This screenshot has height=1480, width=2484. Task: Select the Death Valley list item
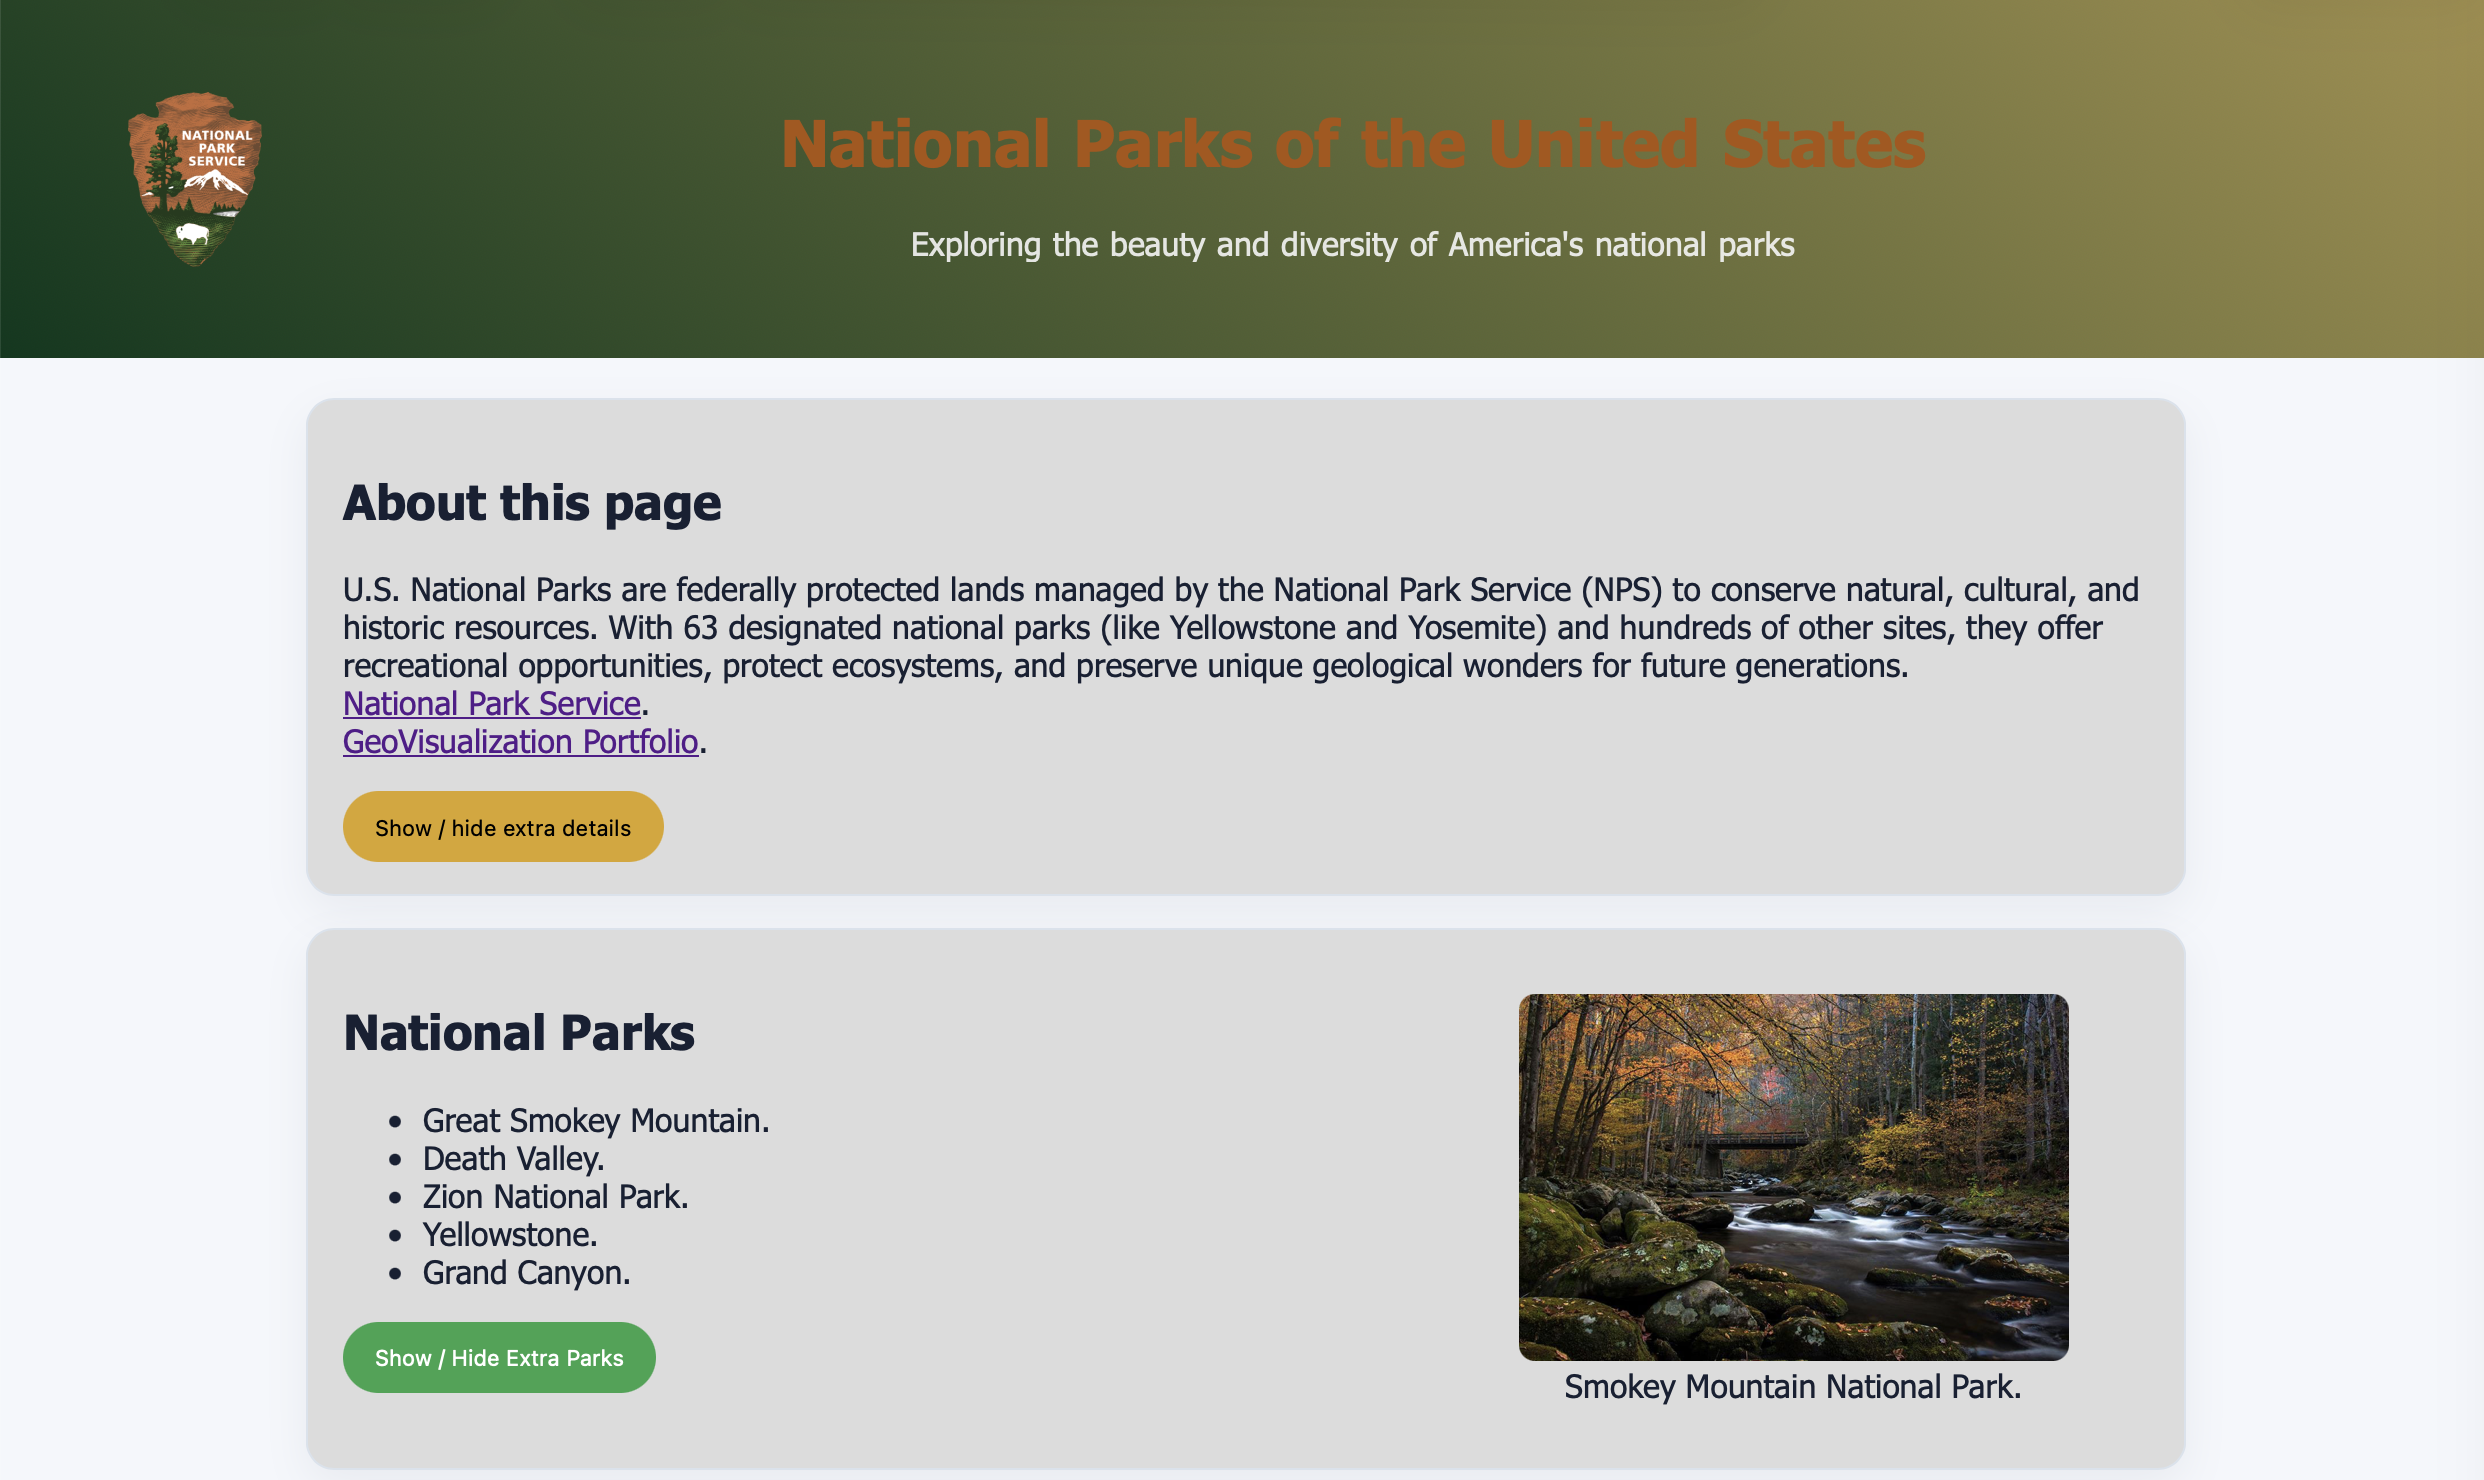click(514, 1159)
